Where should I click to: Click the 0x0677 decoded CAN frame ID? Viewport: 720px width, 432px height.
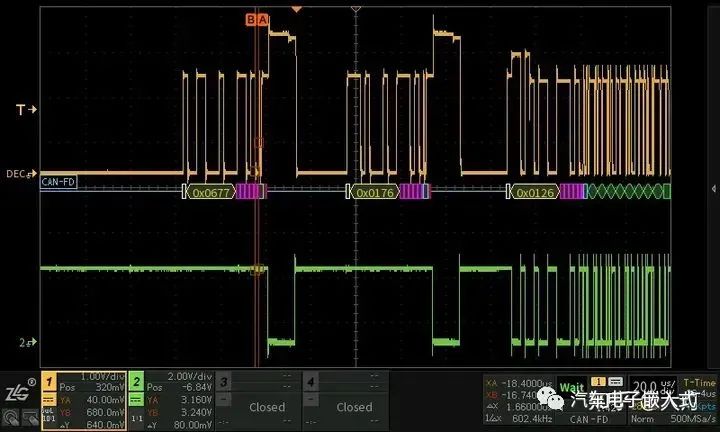tap(211, 192)
